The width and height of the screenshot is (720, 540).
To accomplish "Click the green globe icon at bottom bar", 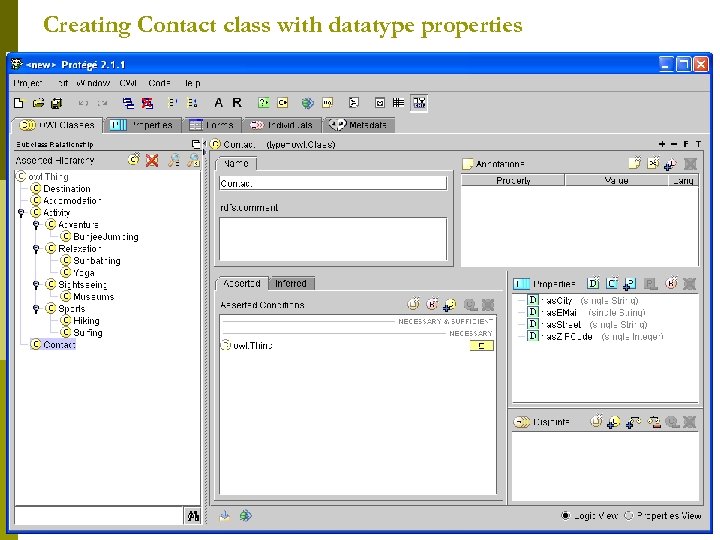I will (246, 515).
